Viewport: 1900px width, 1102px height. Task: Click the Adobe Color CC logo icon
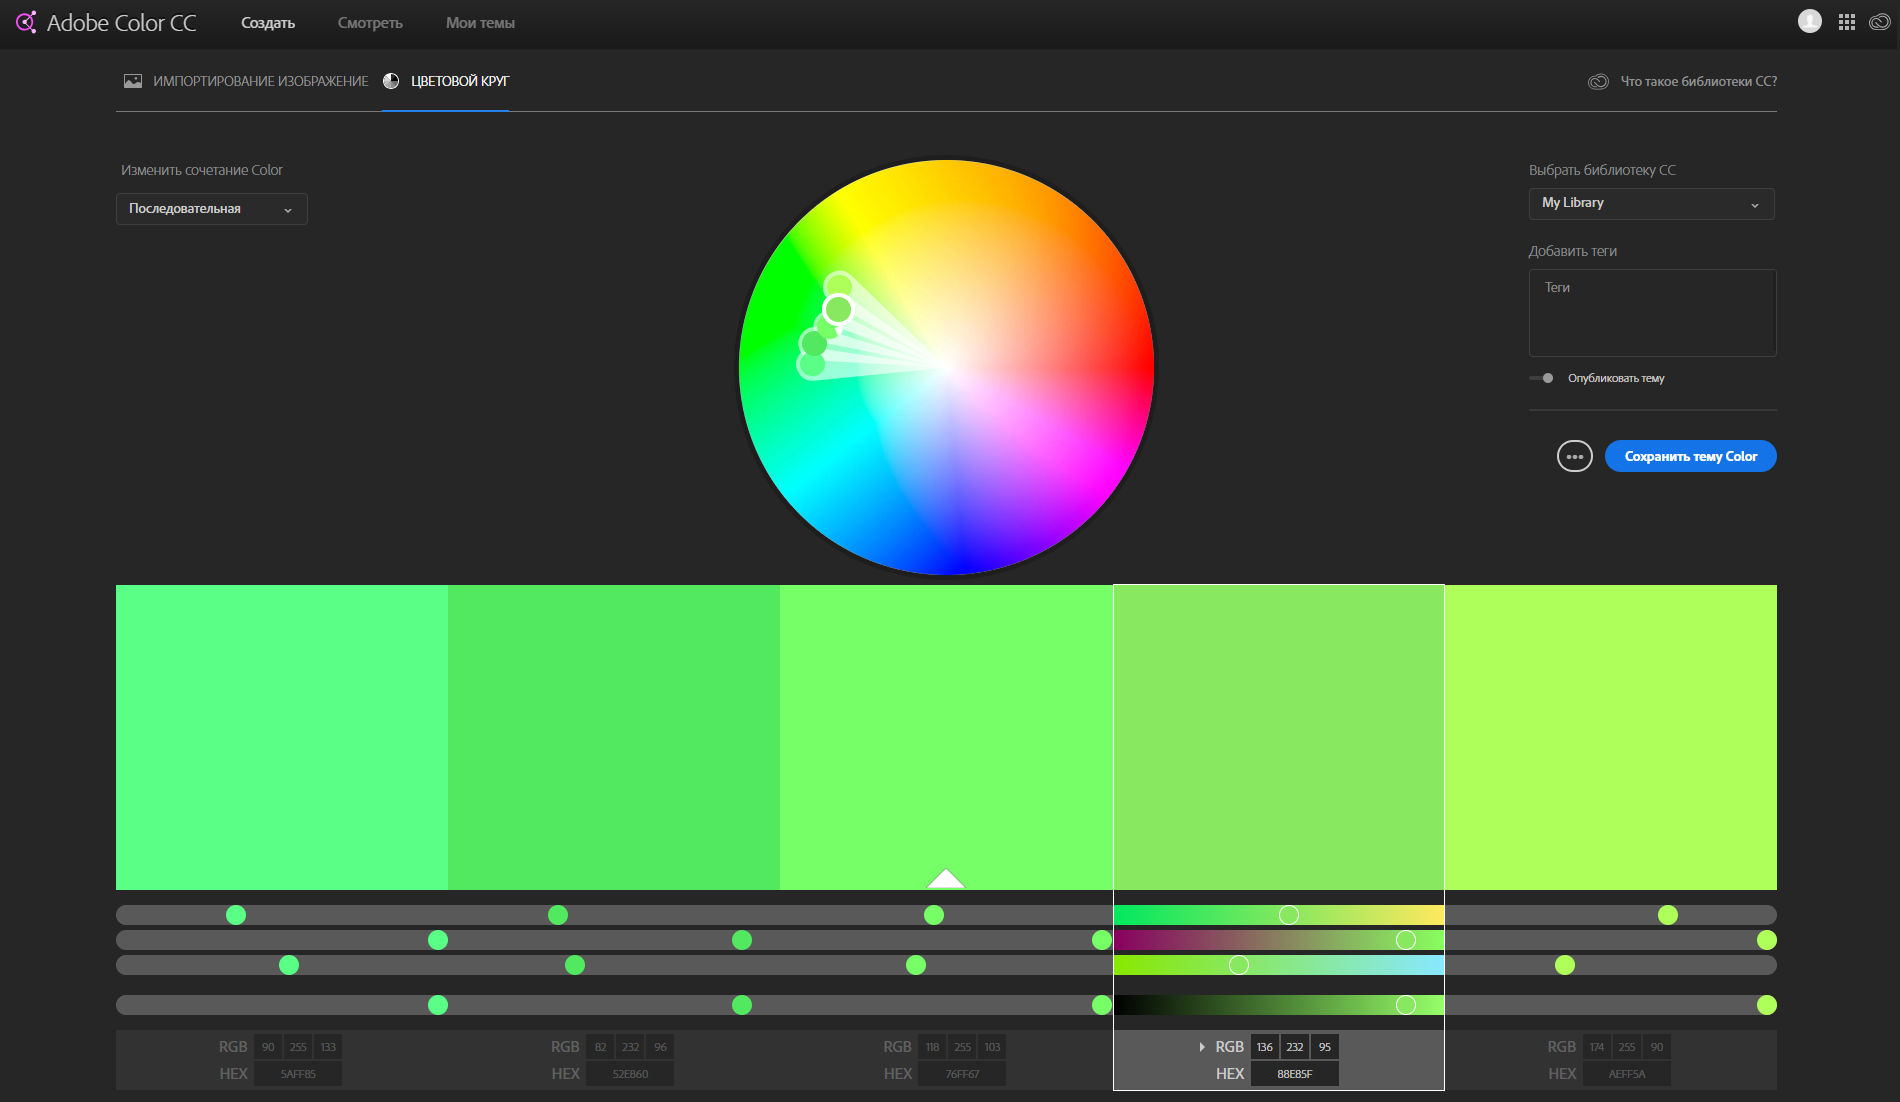tap(26, 22)
